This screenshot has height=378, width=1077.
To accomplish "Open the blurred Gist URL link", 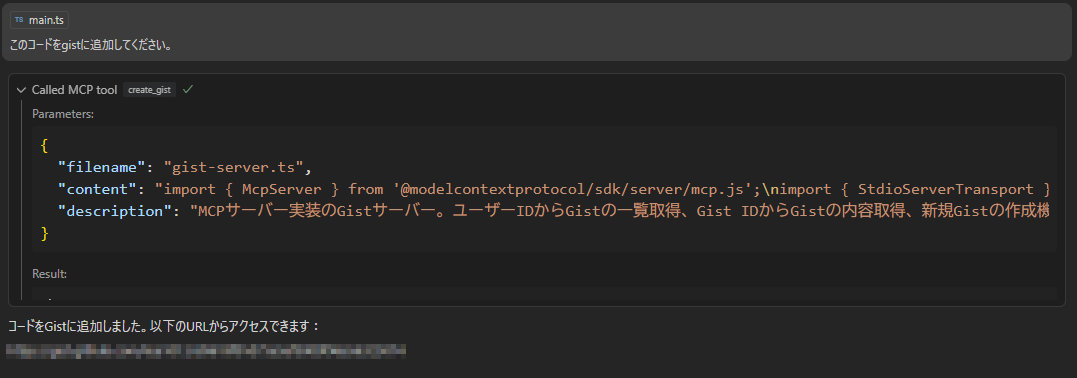I will pos(205,351).
